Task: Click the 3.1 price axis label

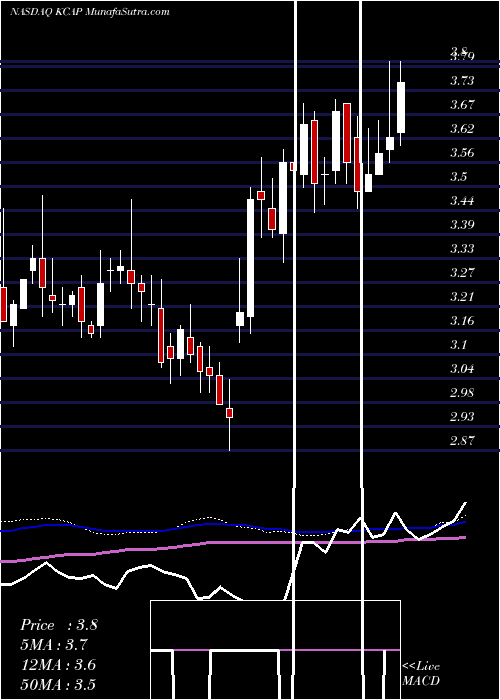Action: point(458,345)
